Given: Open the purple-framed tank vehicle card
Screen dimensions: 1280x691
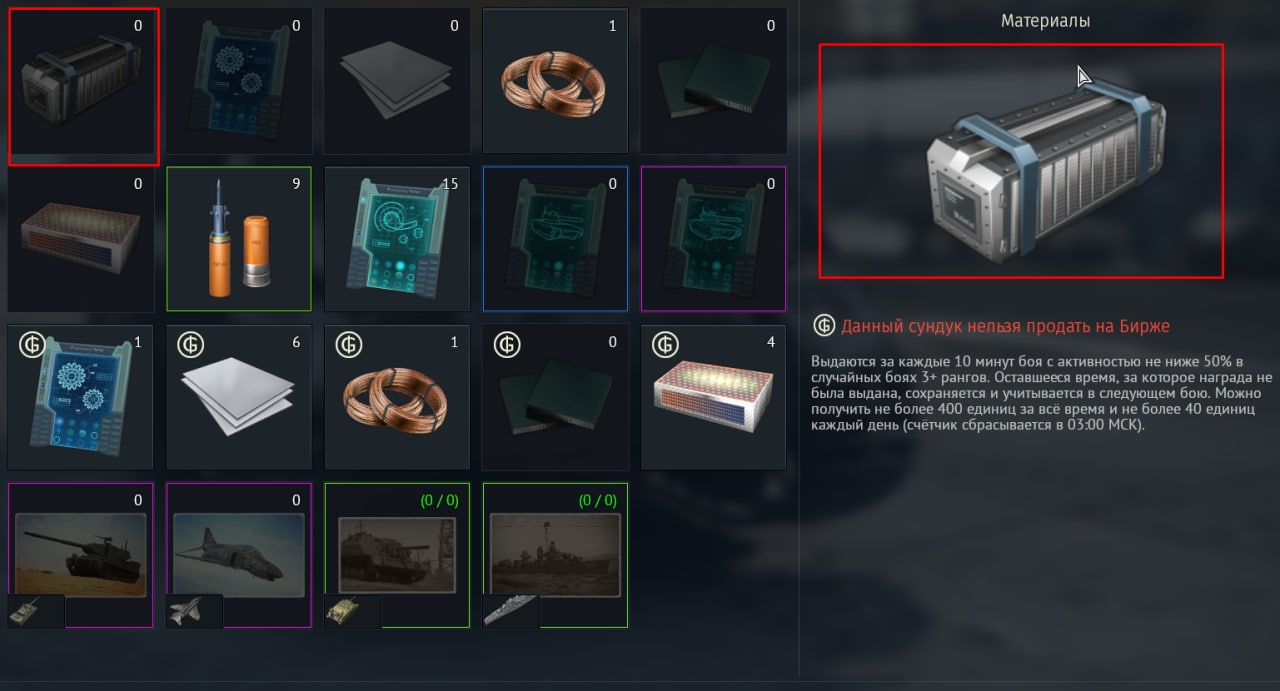Looking at the screenshot, I should (81, 555).
